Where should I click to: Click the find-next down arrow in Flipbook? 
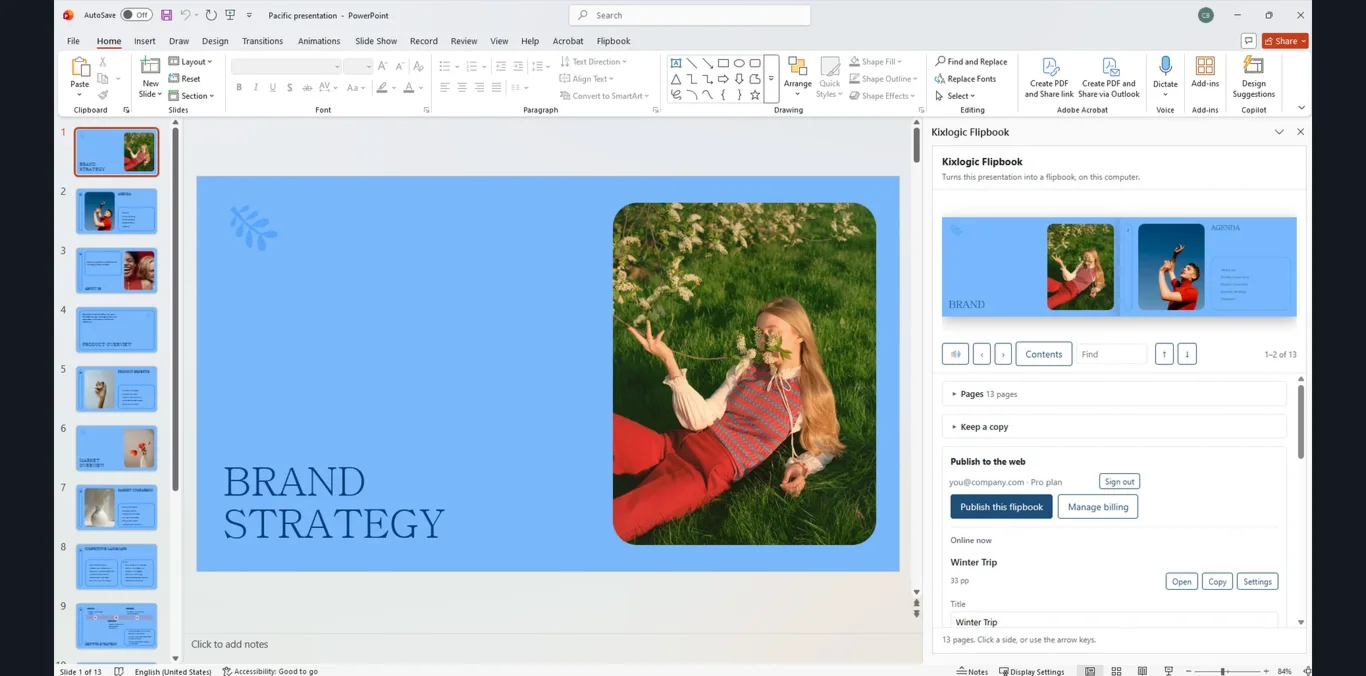pos(1187,354)
